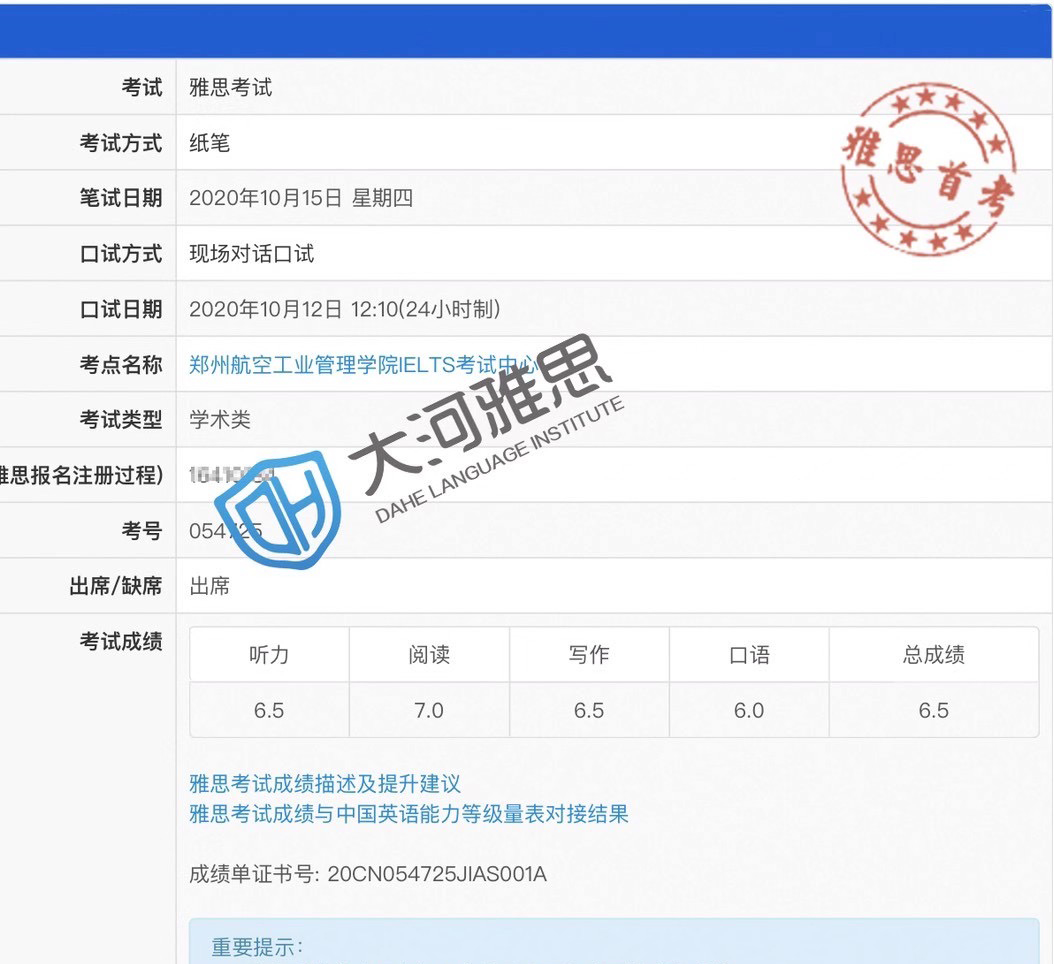1054x964 pixels.
Task: Click the '听力' column header
Action: [x=269, y=655]
